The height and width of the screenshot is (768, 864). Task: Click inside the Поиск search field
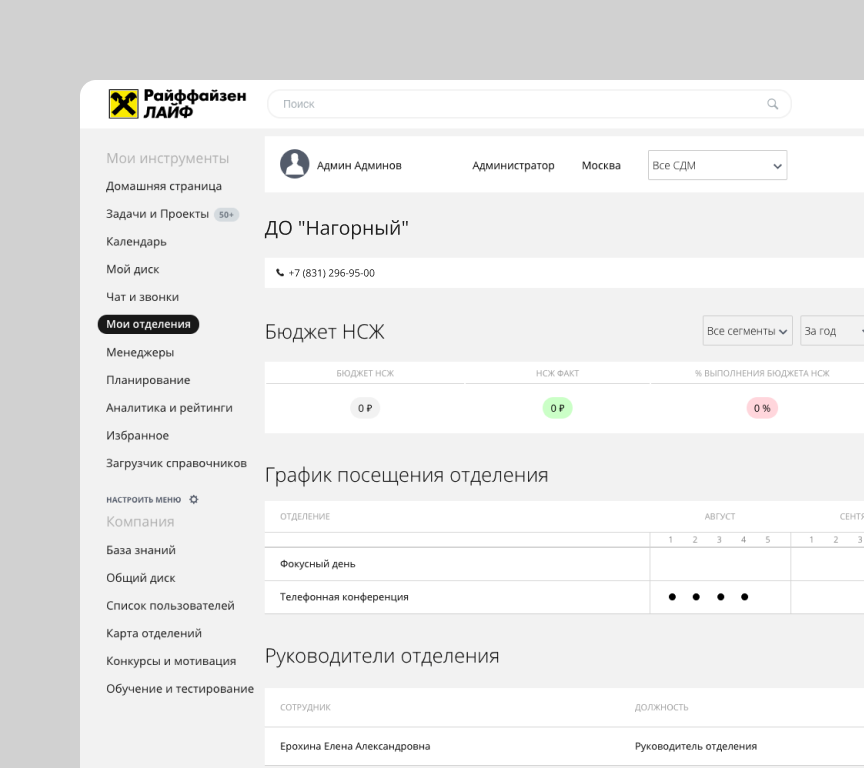pos(400,104)
